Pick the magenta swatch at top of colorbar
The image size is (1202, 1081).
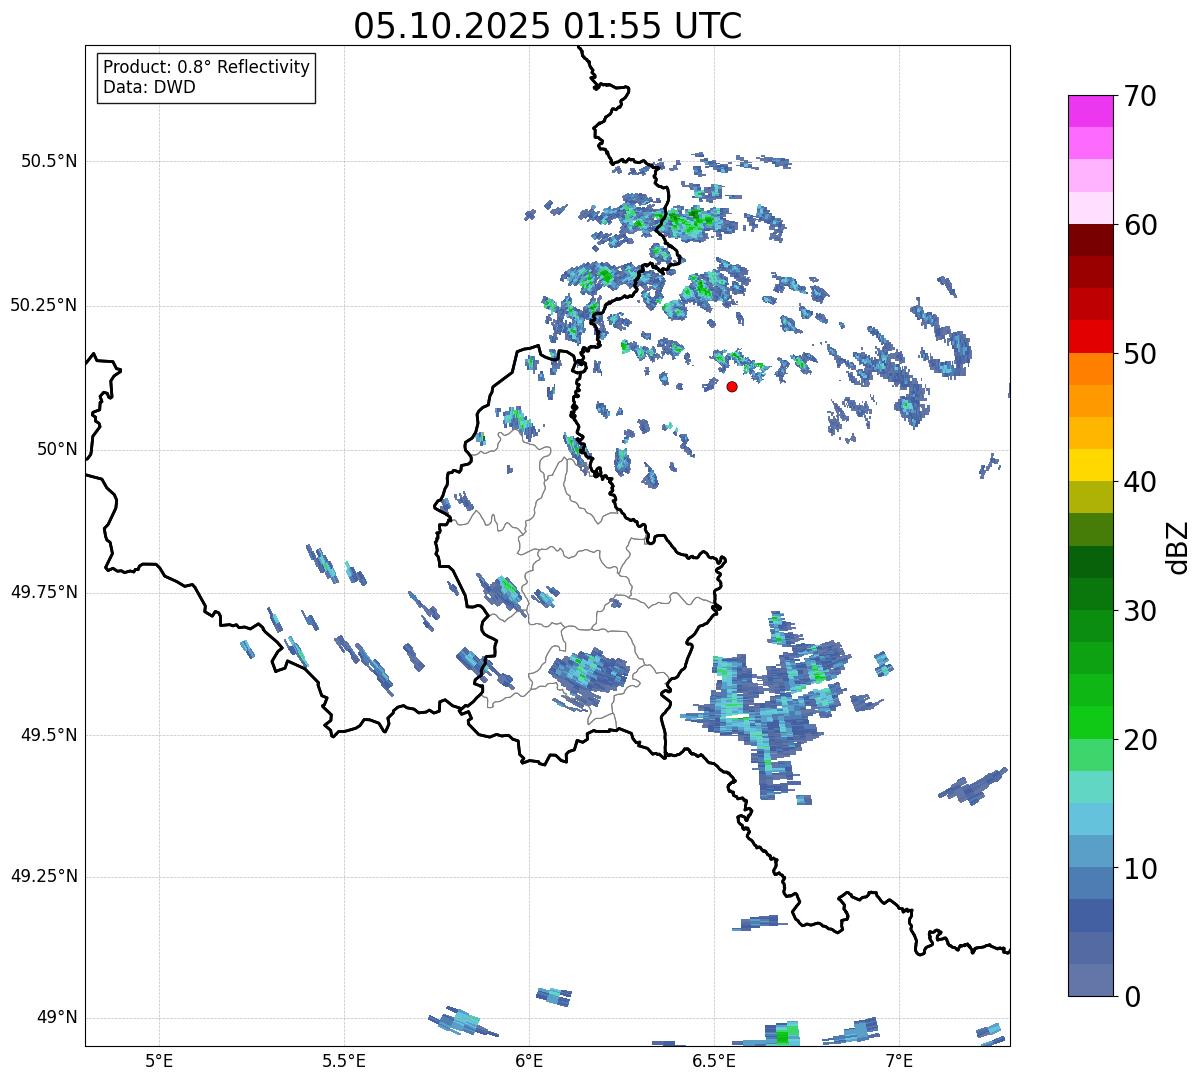pos(1090,111)
